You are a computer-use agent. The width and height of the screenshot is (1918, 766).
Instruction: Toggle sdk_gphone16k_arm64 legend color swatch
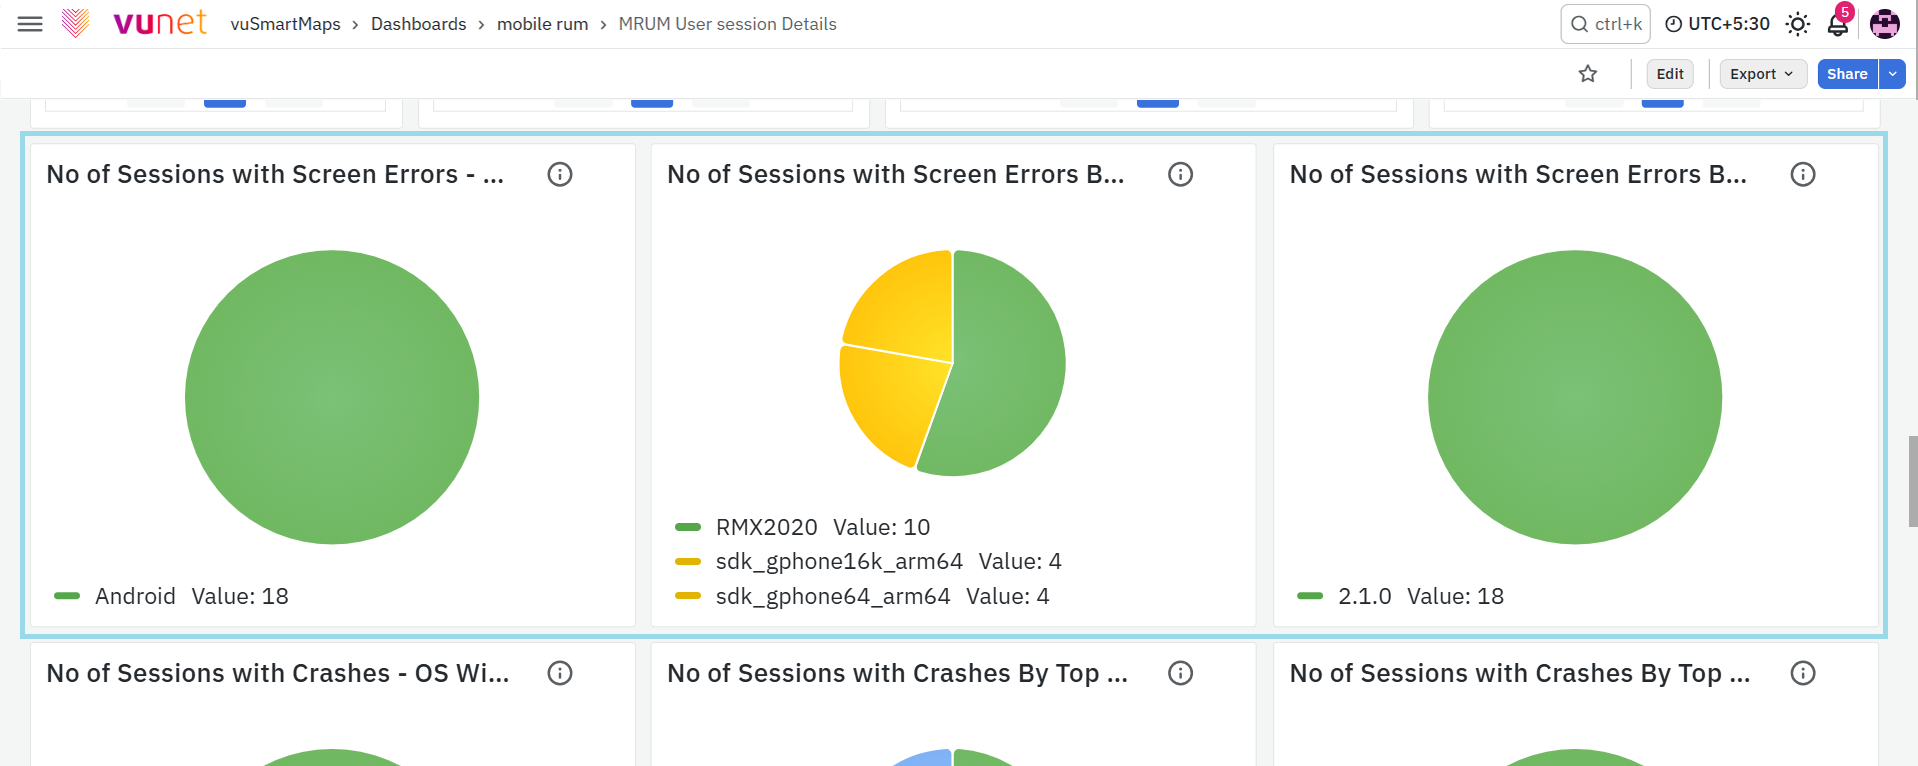click(688, 562)
